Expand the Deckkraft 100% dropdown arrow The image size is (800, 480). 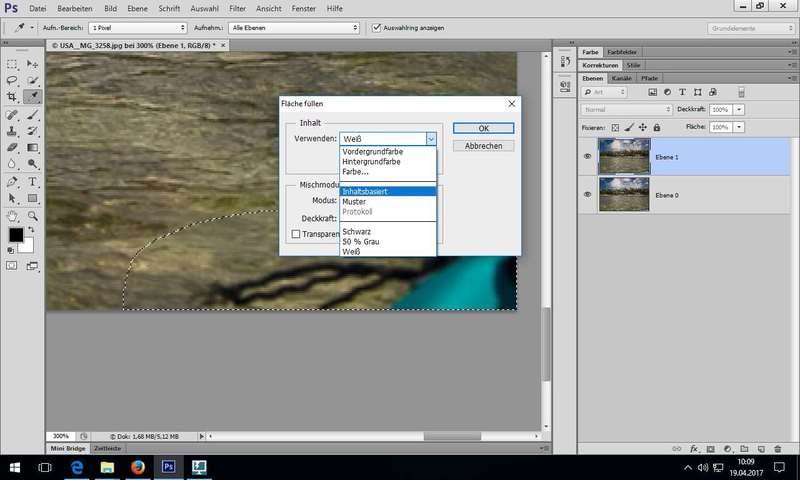(739, 109)
